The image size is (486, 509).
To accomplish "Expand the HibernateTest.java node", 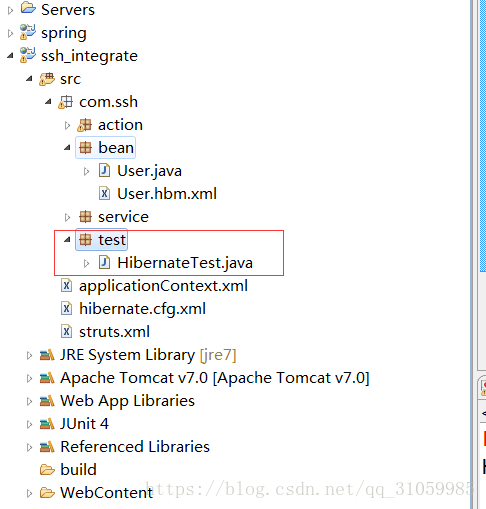I will 86,264.
